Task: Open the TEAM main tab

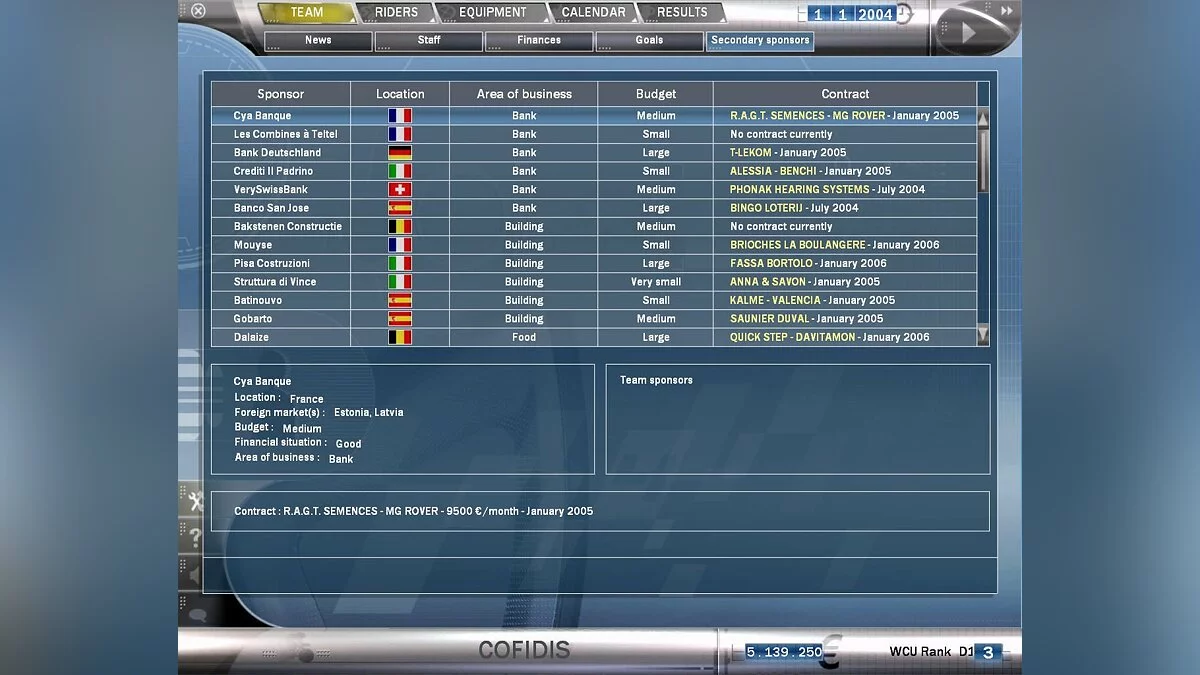Action: point(306,13)
